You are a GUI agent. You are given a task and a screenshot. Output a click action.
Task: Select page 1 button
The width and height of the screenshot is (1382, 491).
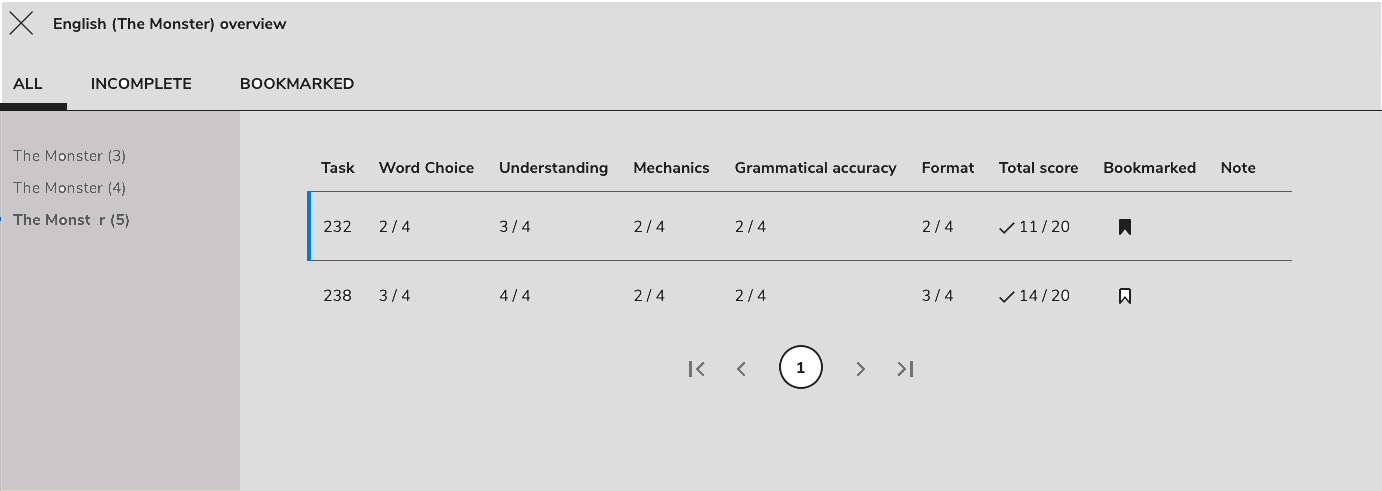[x=800, y=368]
